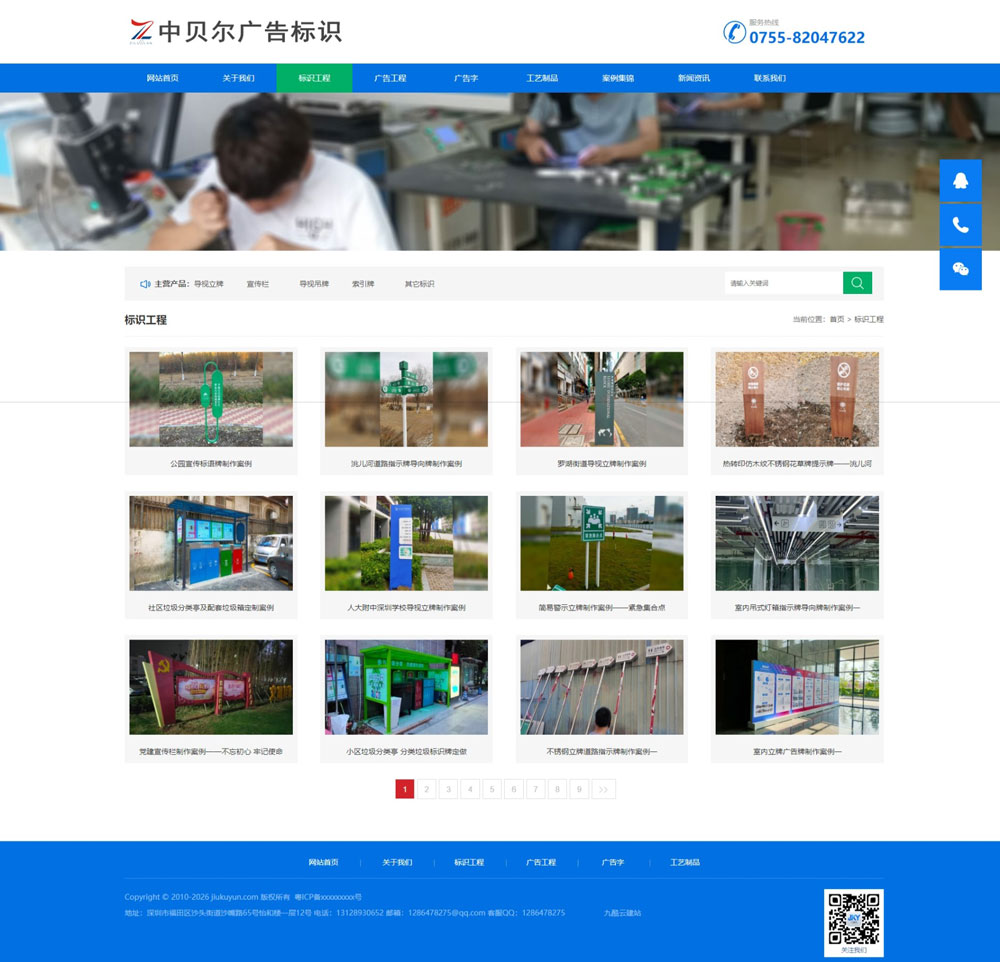Go to pagination page 5
The image size is (1000, 962).
(492, 789)
